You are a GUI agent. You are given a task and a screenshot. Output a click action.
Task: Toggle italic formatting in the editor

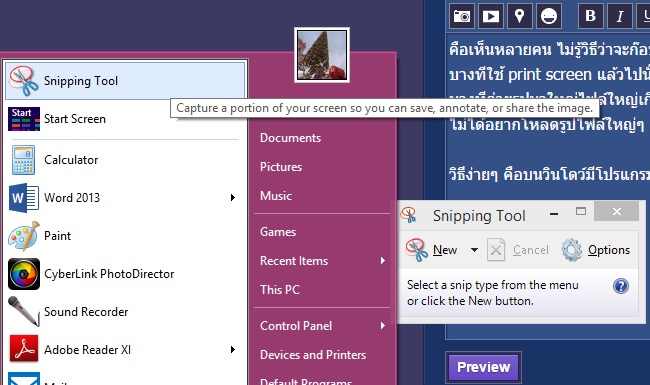(x=620, y=16)
